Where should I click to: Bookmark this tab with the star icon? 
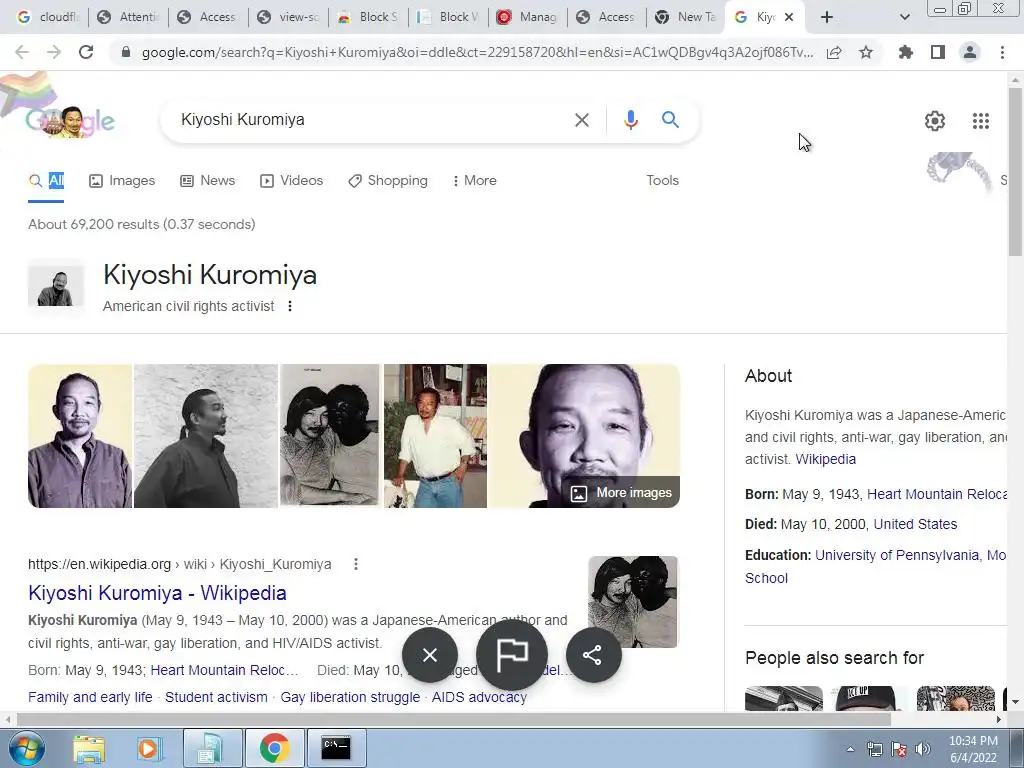pyautogui.click(x=866, y=52)
